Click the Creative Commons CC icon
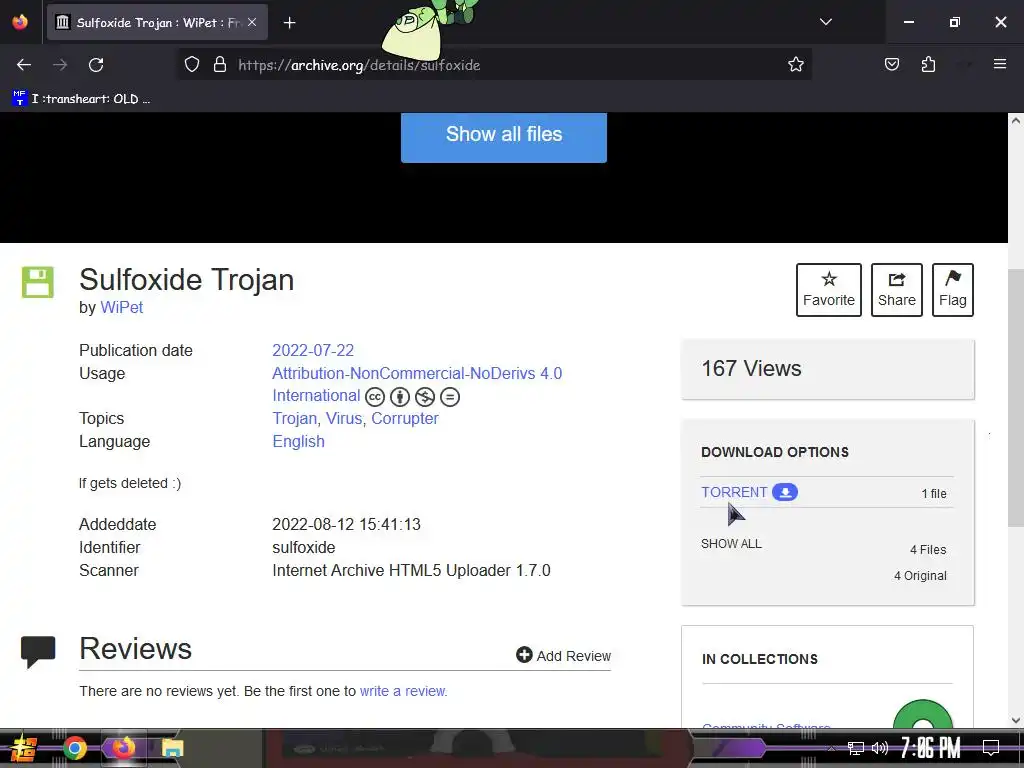Viewport: 1024px width, 768px height. tap(375, 396)
